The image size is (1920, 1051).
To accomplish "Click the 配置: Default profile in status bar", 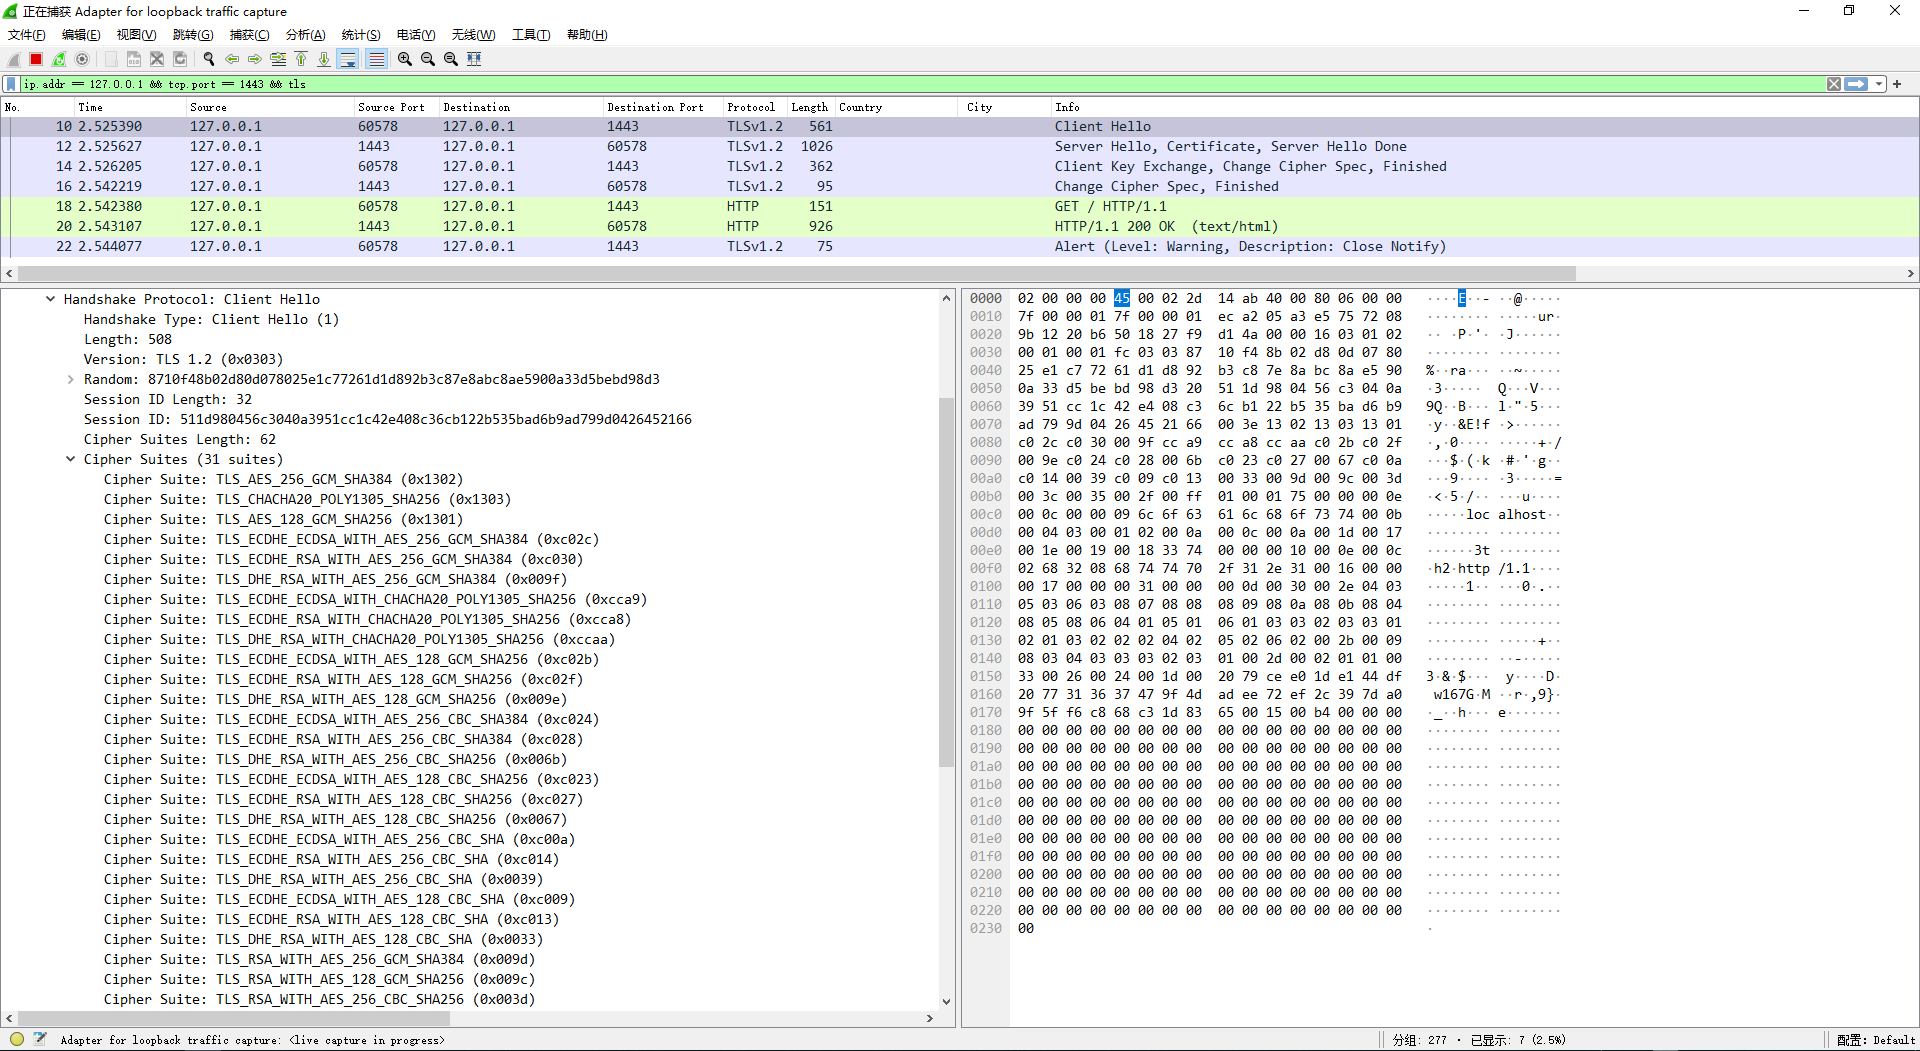I will point(1875,1040).
